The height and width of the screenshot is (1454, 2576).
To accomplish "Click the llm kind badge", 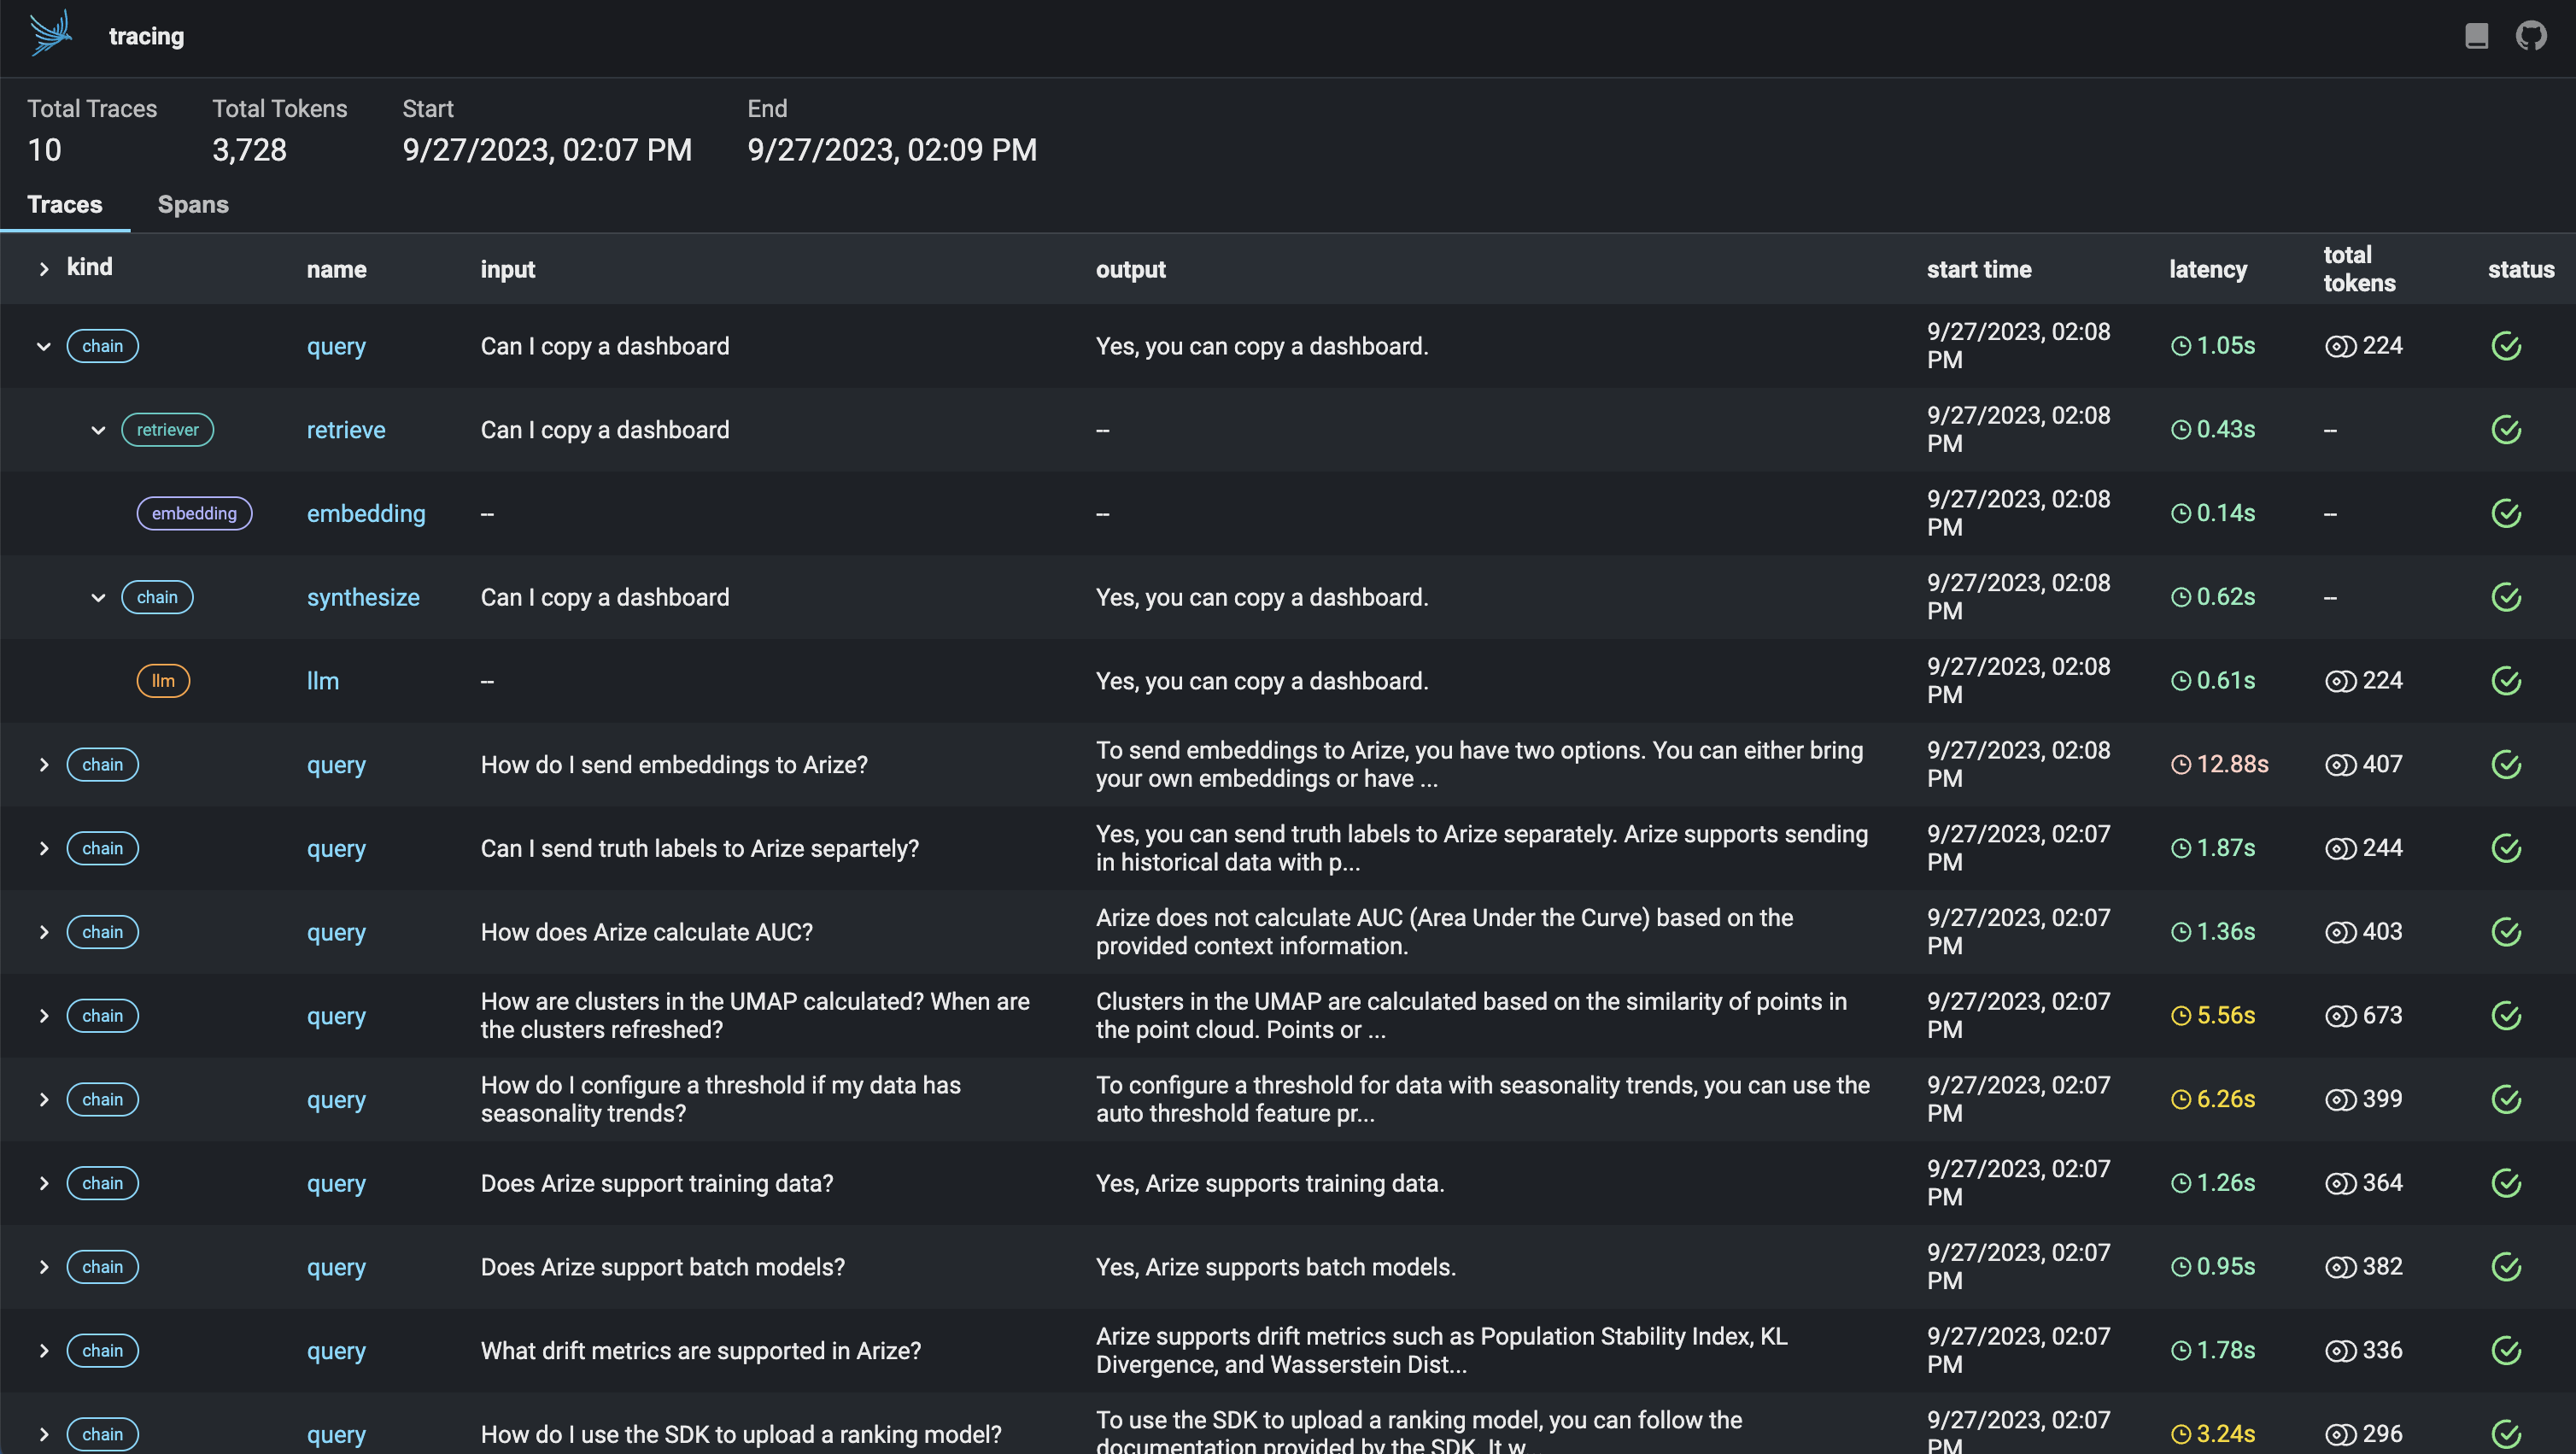I will coord(163,681).
